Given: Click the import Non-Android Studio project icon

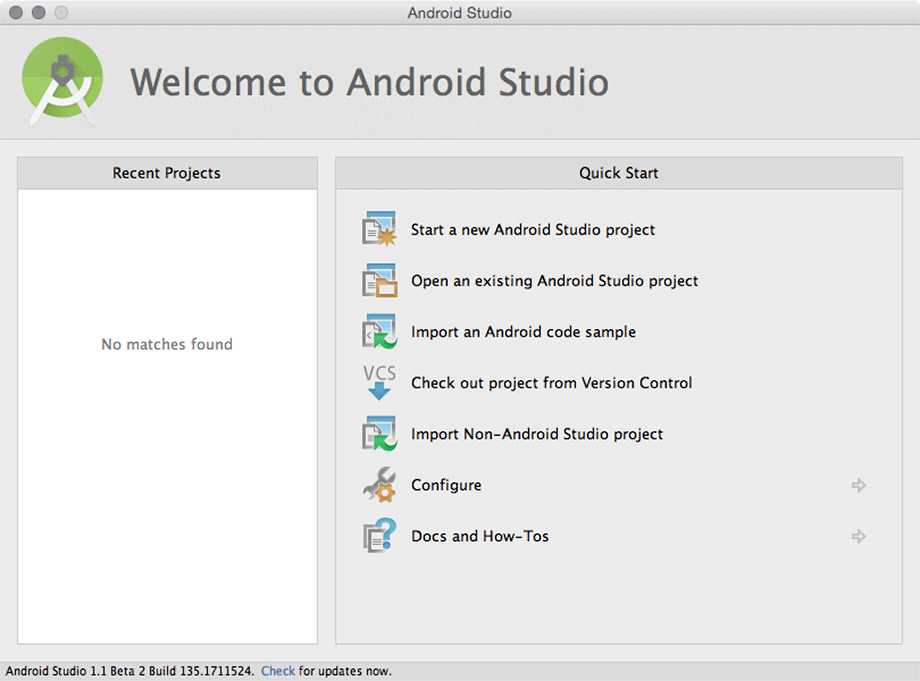Looking at the screenshot, I should click(380, 433).
